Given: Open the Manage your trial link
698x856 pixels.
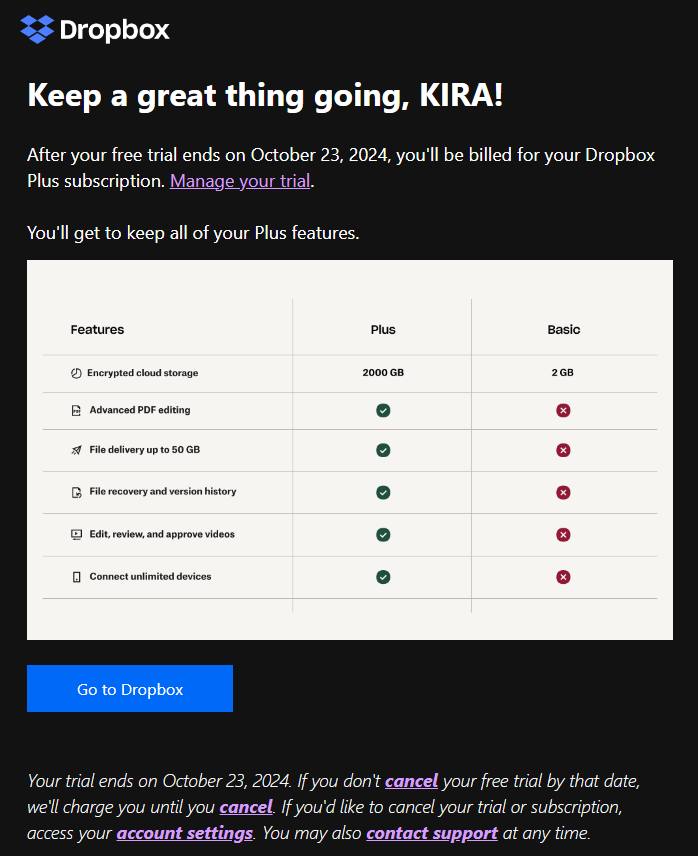Looking at the screenshot, I should (240, 182).
